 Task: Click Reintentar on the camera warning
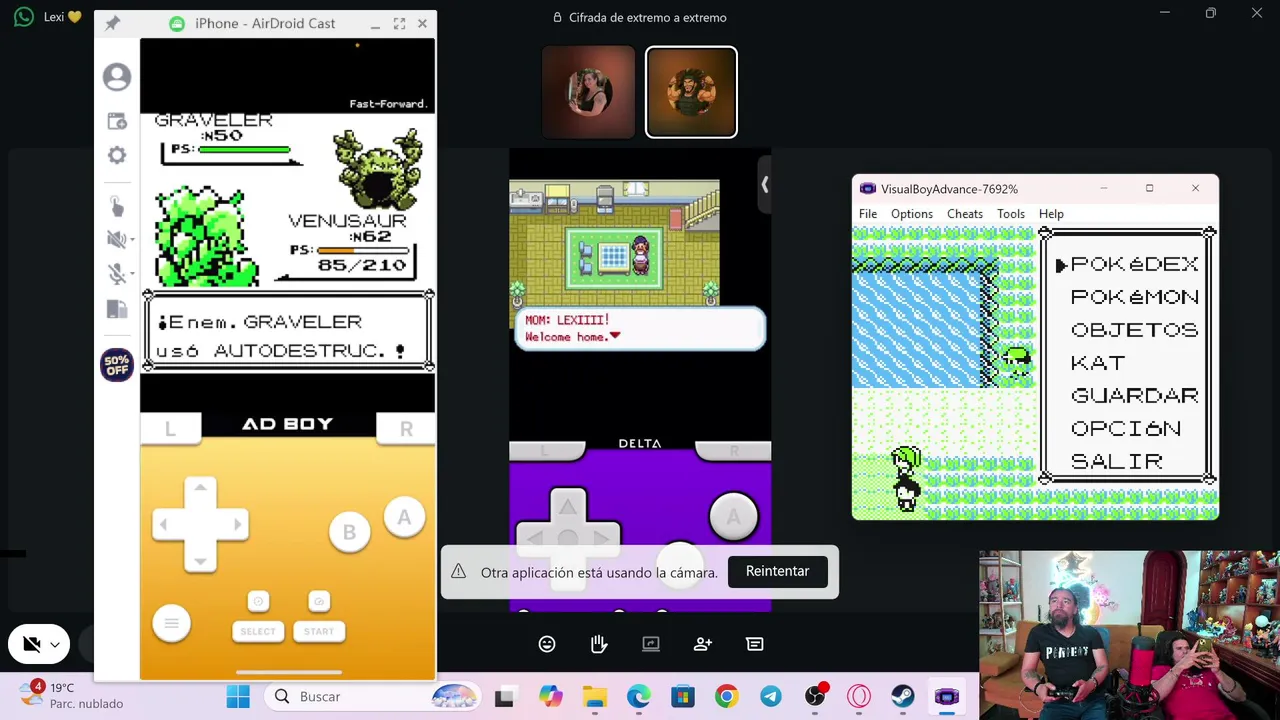[x=777, y=571]
